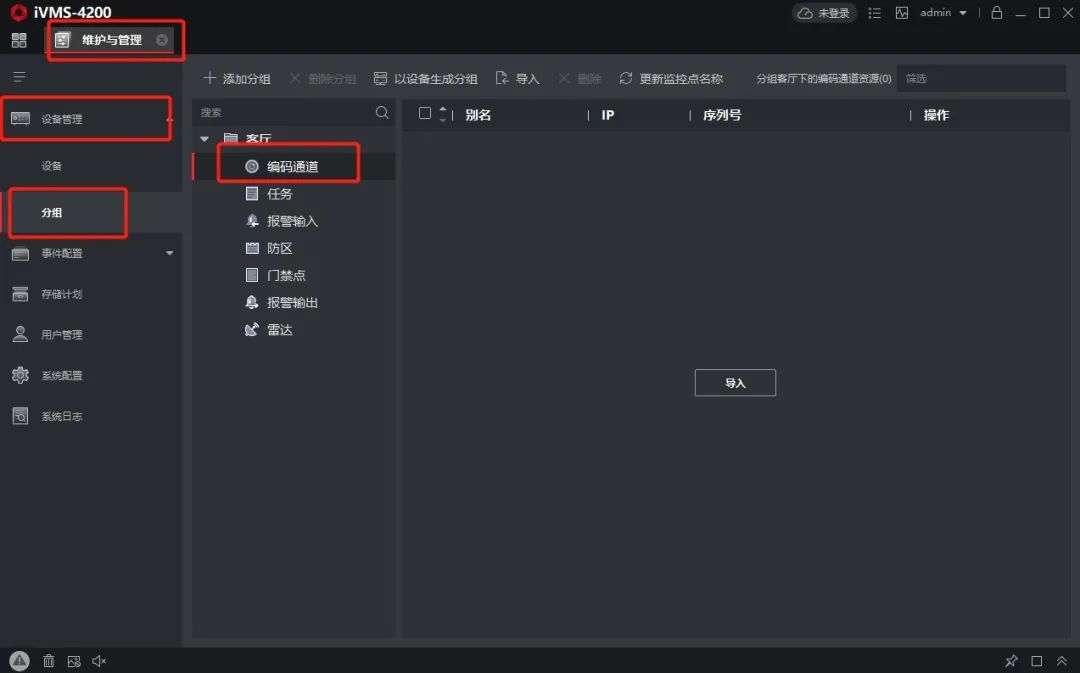
Task: Click the 未登录 cloud login button
Action: click(824, 13)
